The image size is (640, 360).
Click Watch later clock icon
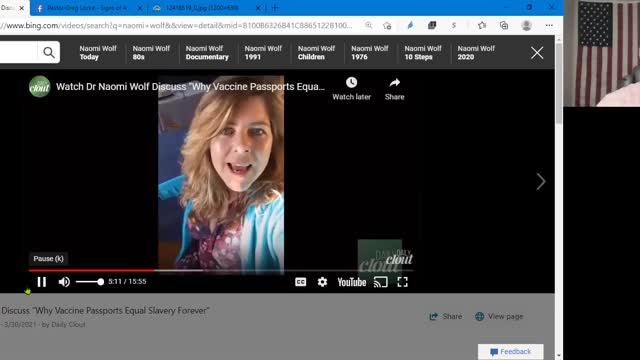(x=351, y=82)
